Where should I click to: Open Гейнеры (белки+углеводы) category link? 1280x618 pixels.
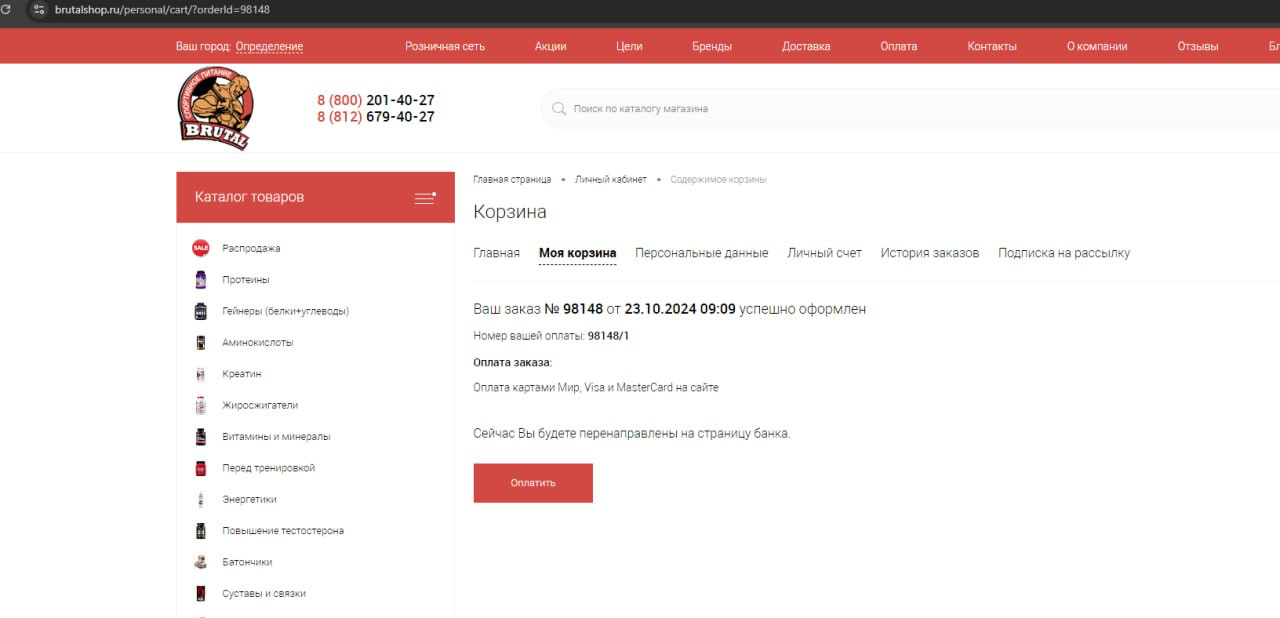pyautogui.click(x=285, y=311)
